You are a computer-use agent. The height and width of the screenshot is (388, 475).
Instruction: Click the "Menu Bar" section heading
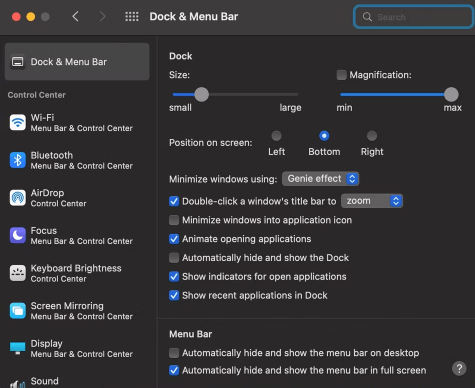pyautogui.click(x=190, y=334)
